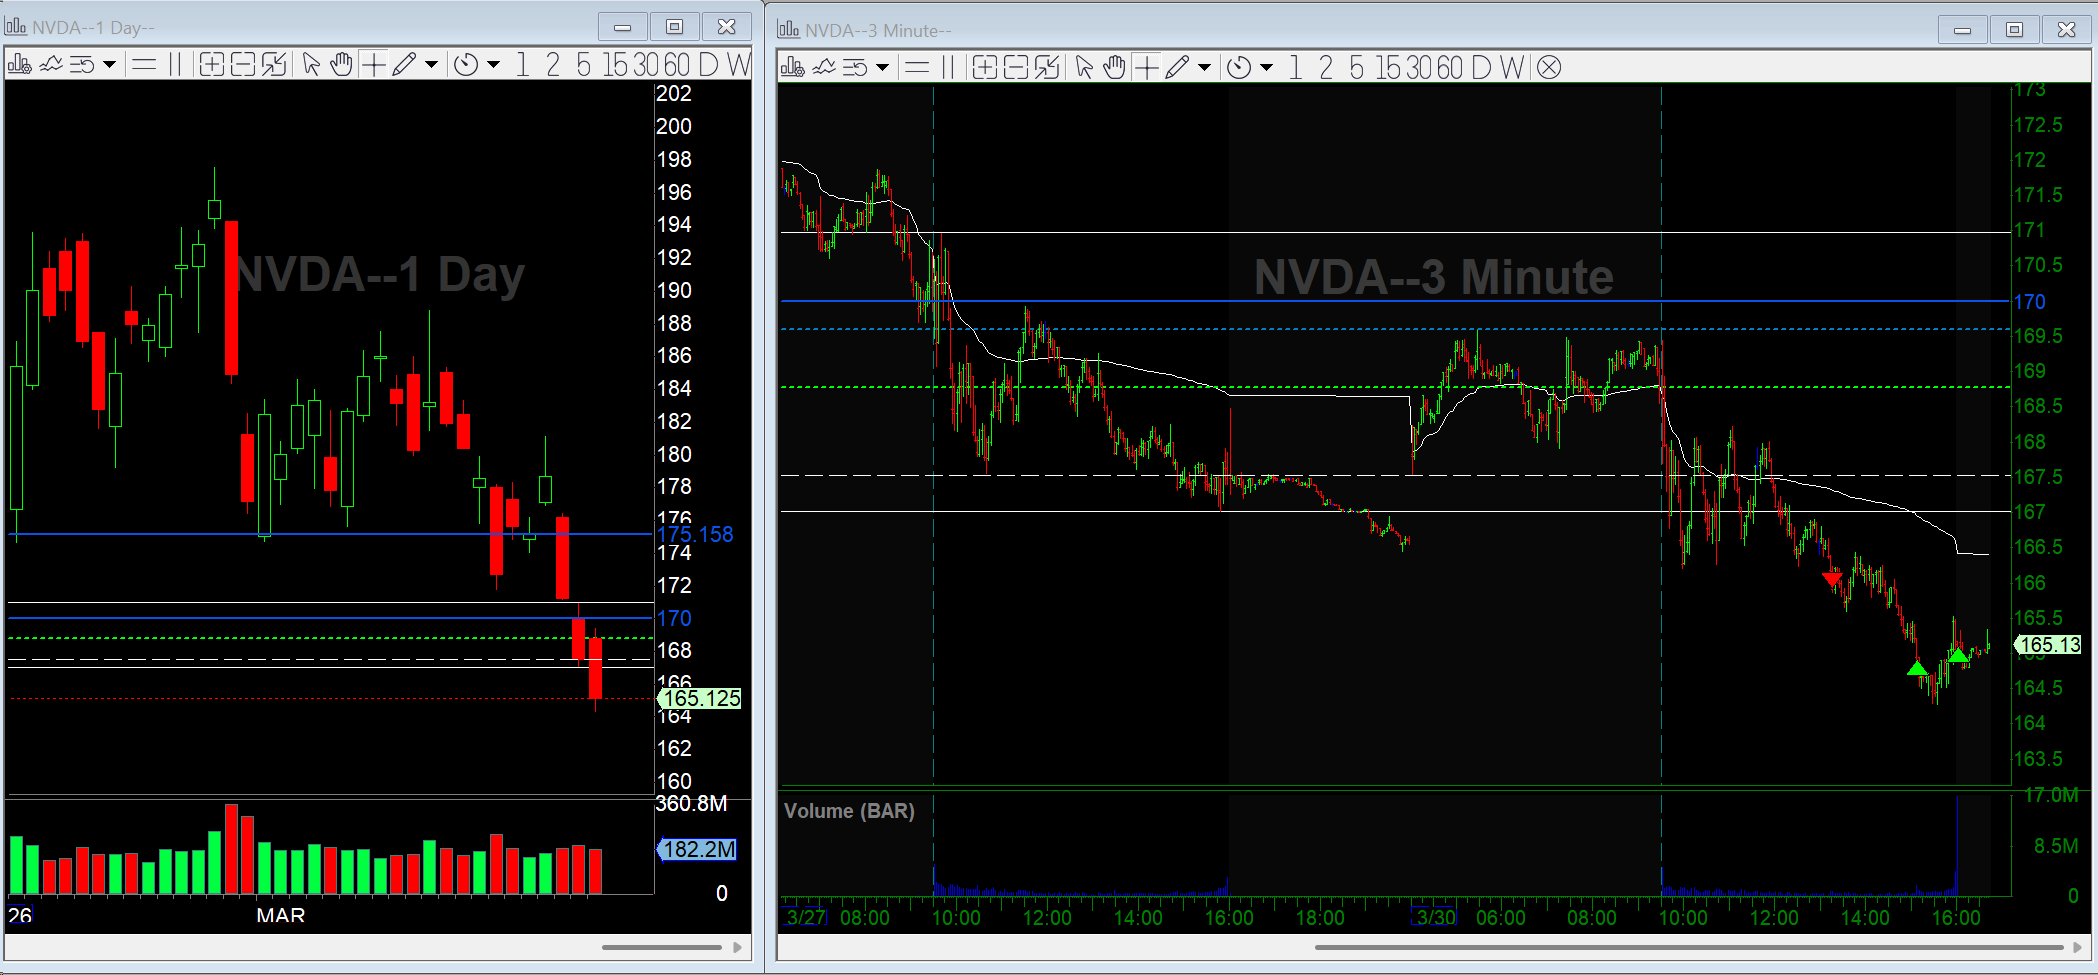Click the horizontal scrollbar of the 1 Day chart
Screen dimensions: 2098x975
pyautogui.click(x=661, y=947)
